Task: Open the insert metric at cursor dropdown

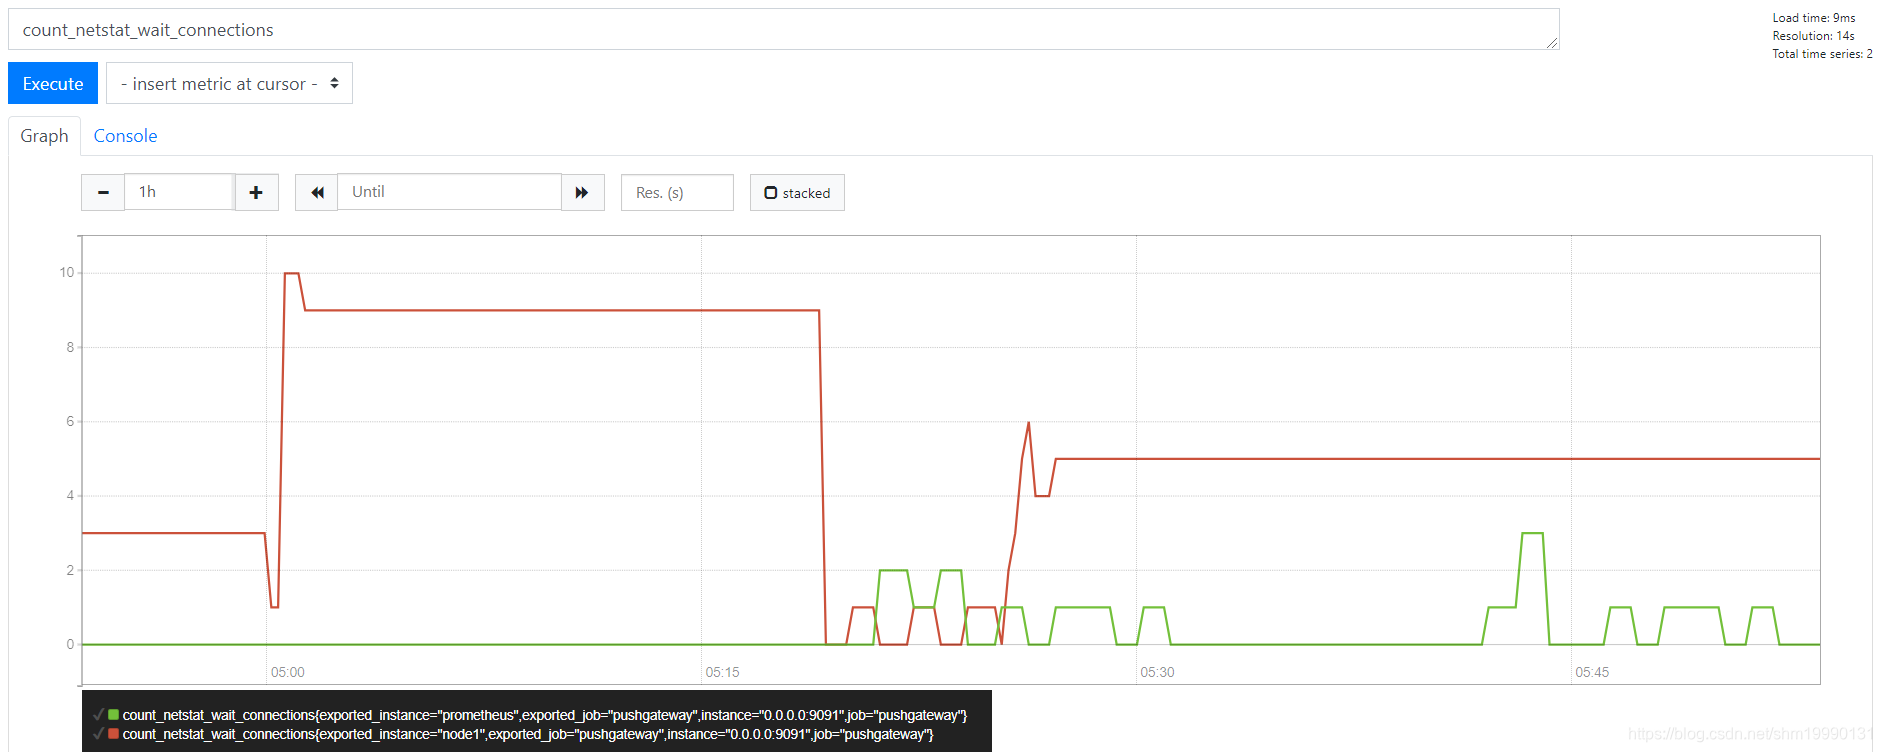Action: (x=229, y=83)
